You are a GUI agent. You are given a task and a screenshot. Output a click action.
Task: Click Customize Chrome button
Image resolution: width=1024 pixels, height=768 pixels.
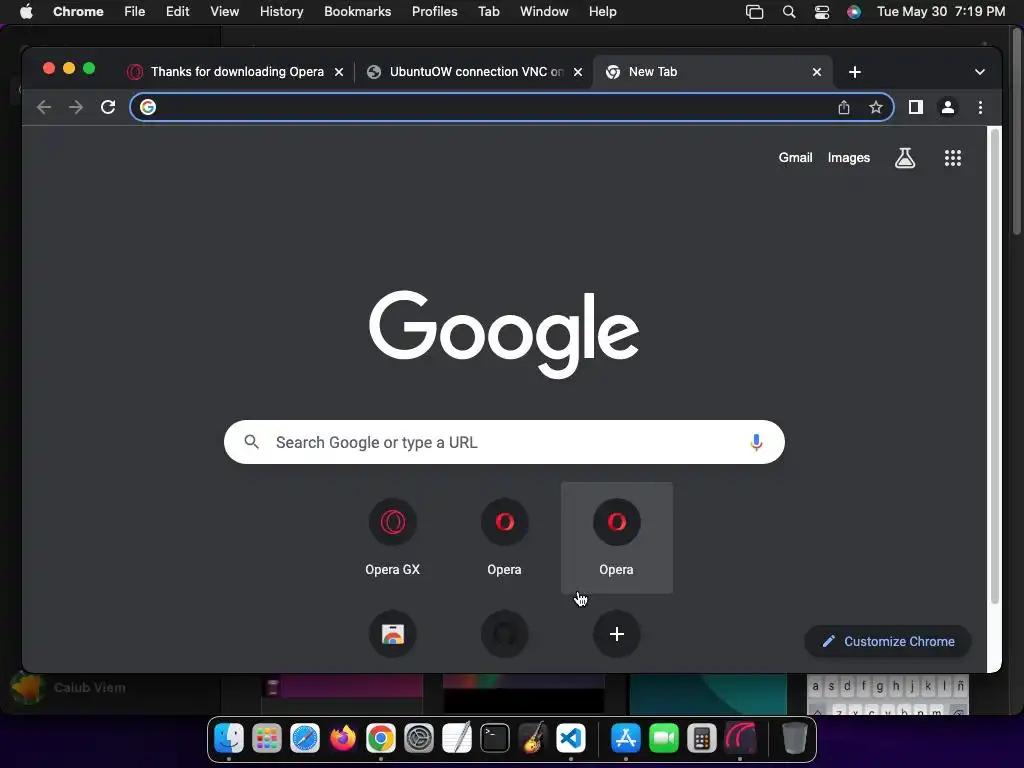click(888, 641)
